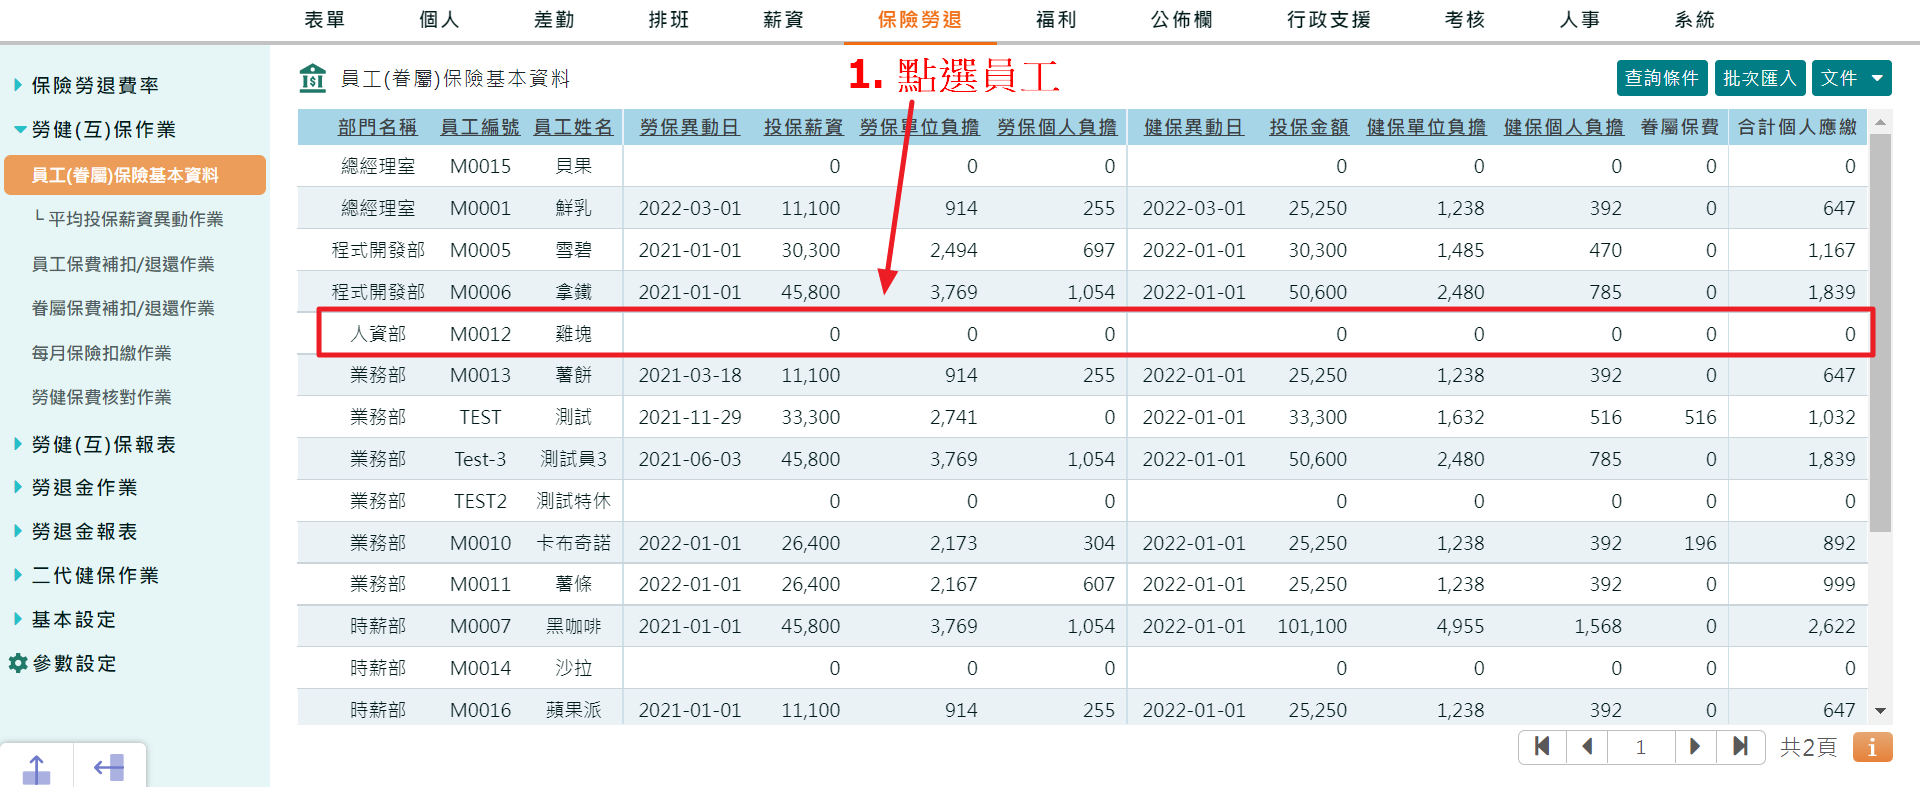Open 參數設定 in the sidebar
Viewport: 1920px width, 787px height.
[74, 663]
